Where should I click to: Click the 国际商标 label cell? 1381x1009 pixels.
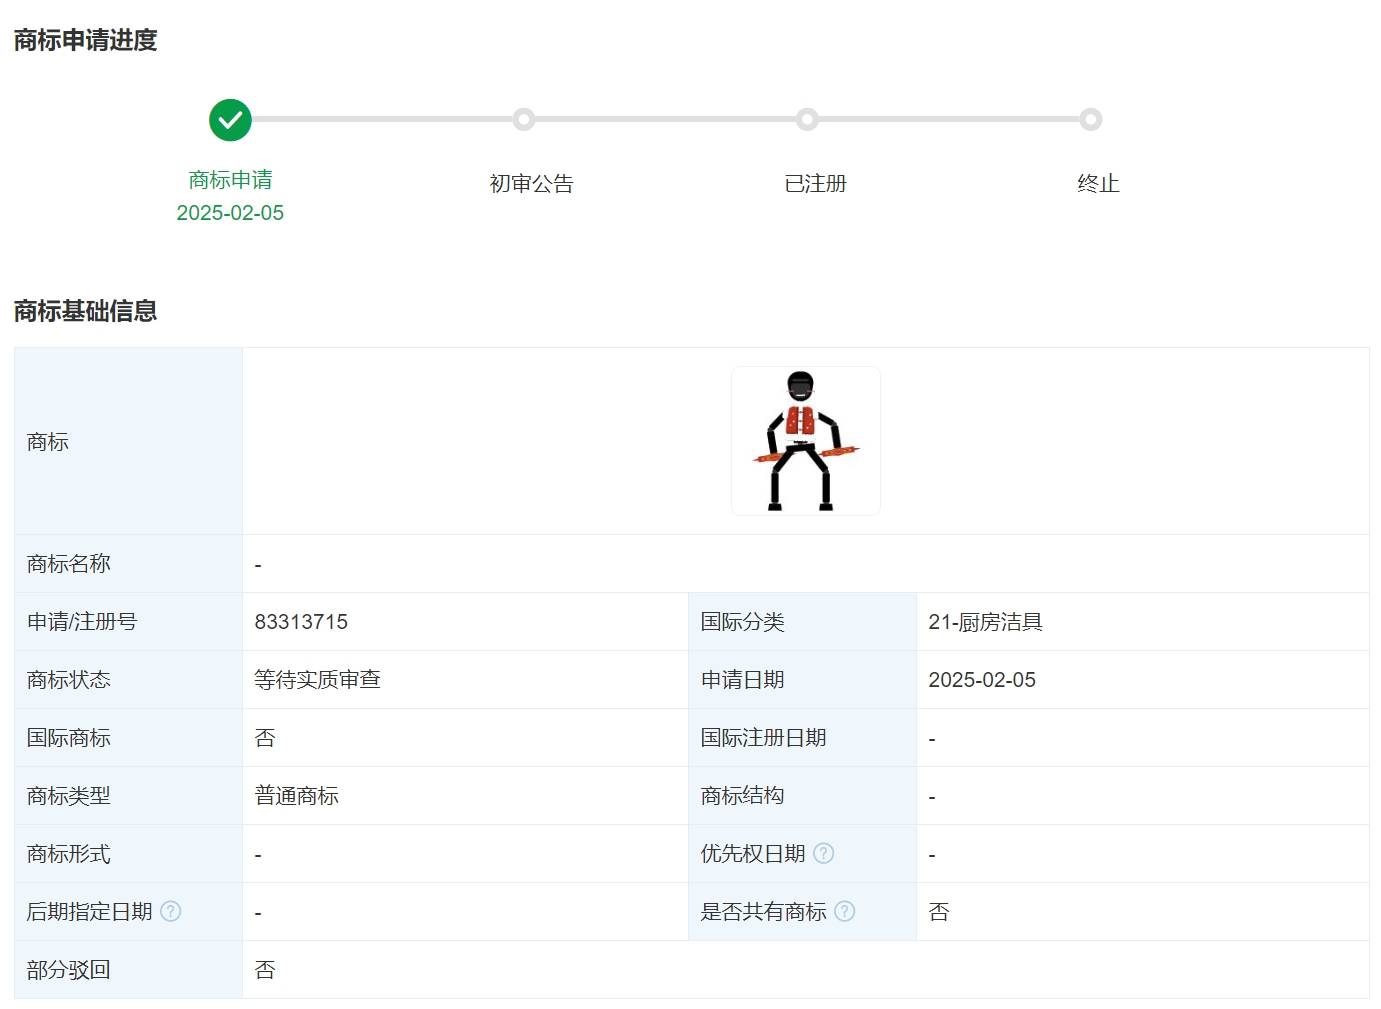click(128, 738)
